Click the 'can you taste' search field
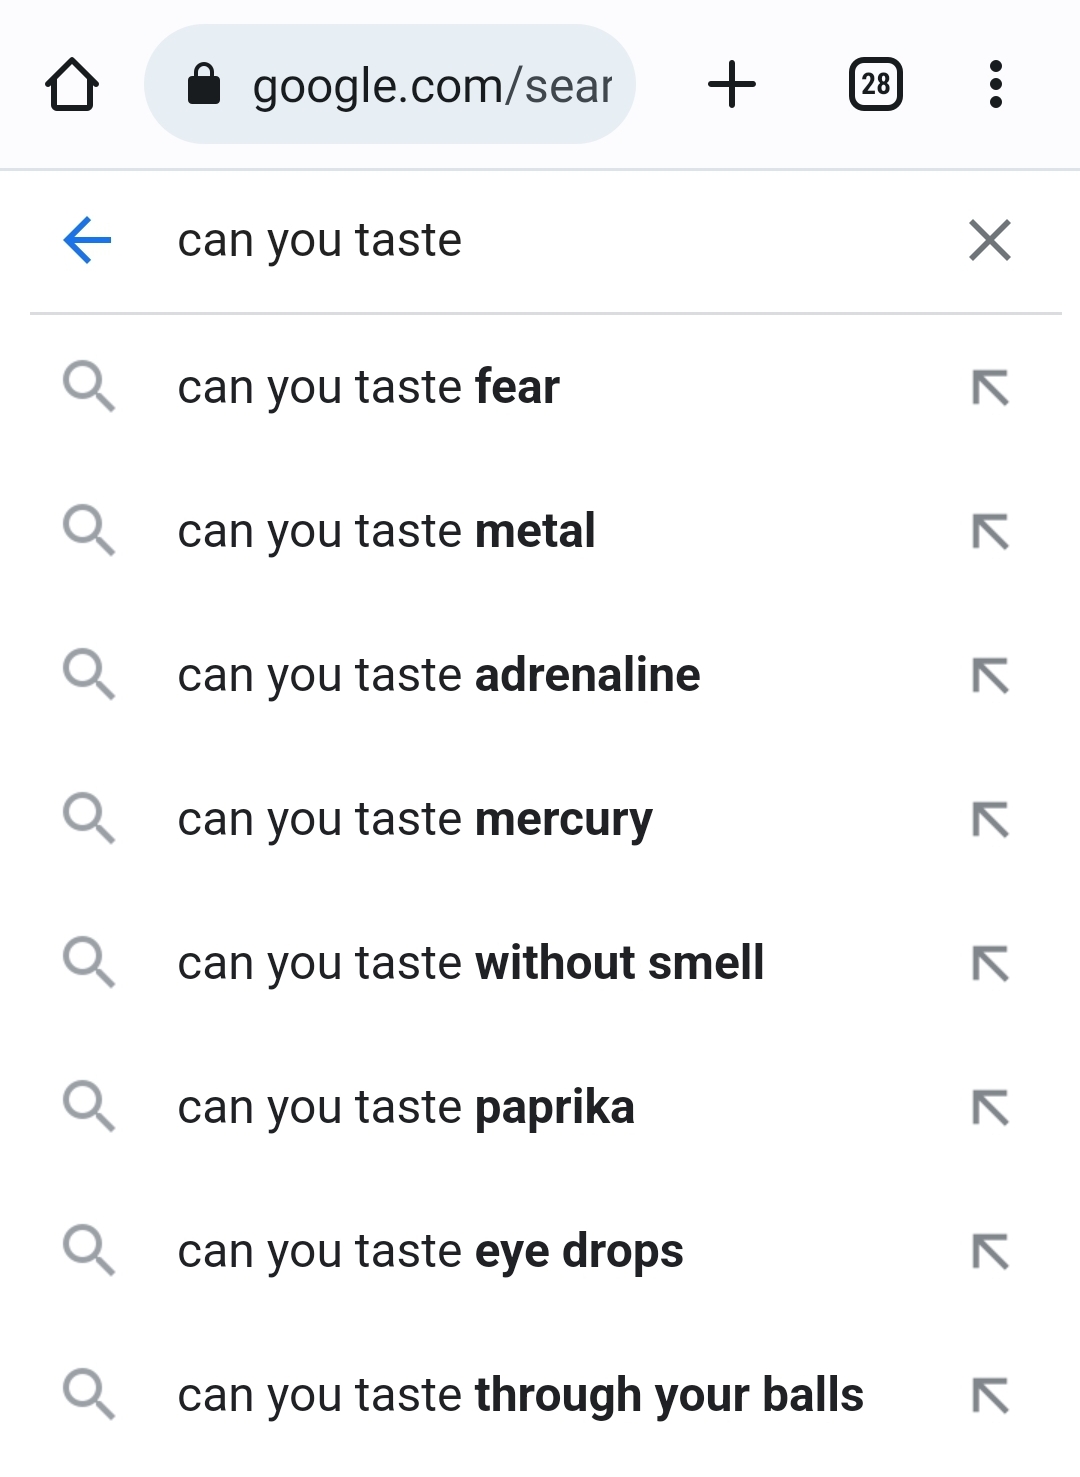This screenshot has width=1080, height=1477. pyautogui.click(x=540, y=240)
